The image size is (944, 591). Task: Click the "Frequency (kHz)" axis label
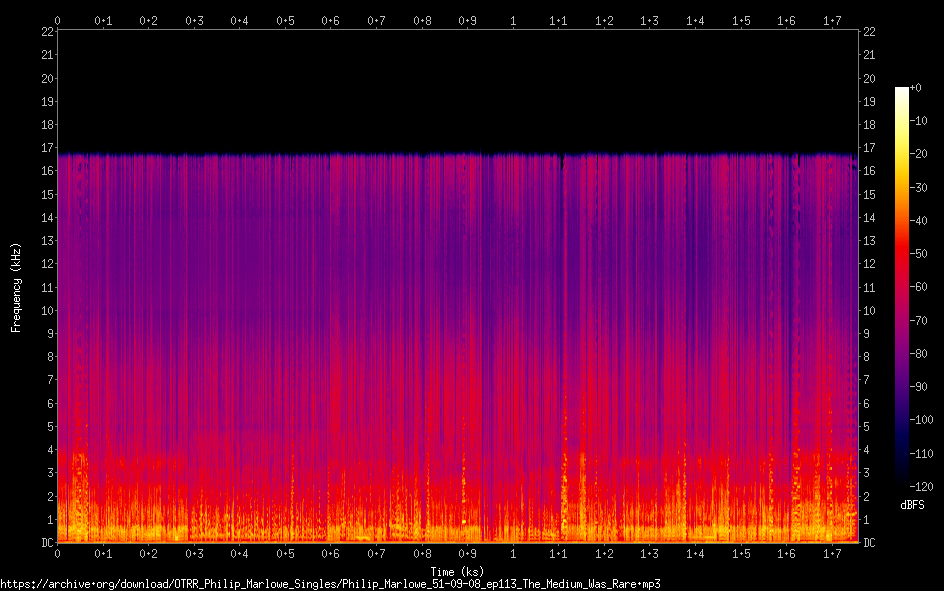[x=16, y=287]
